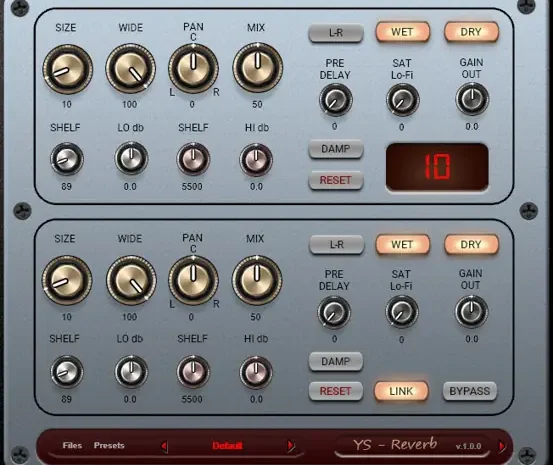Click the upper GAIN OUT value 0.0
The image size is (553, 465).
(472, 127)
